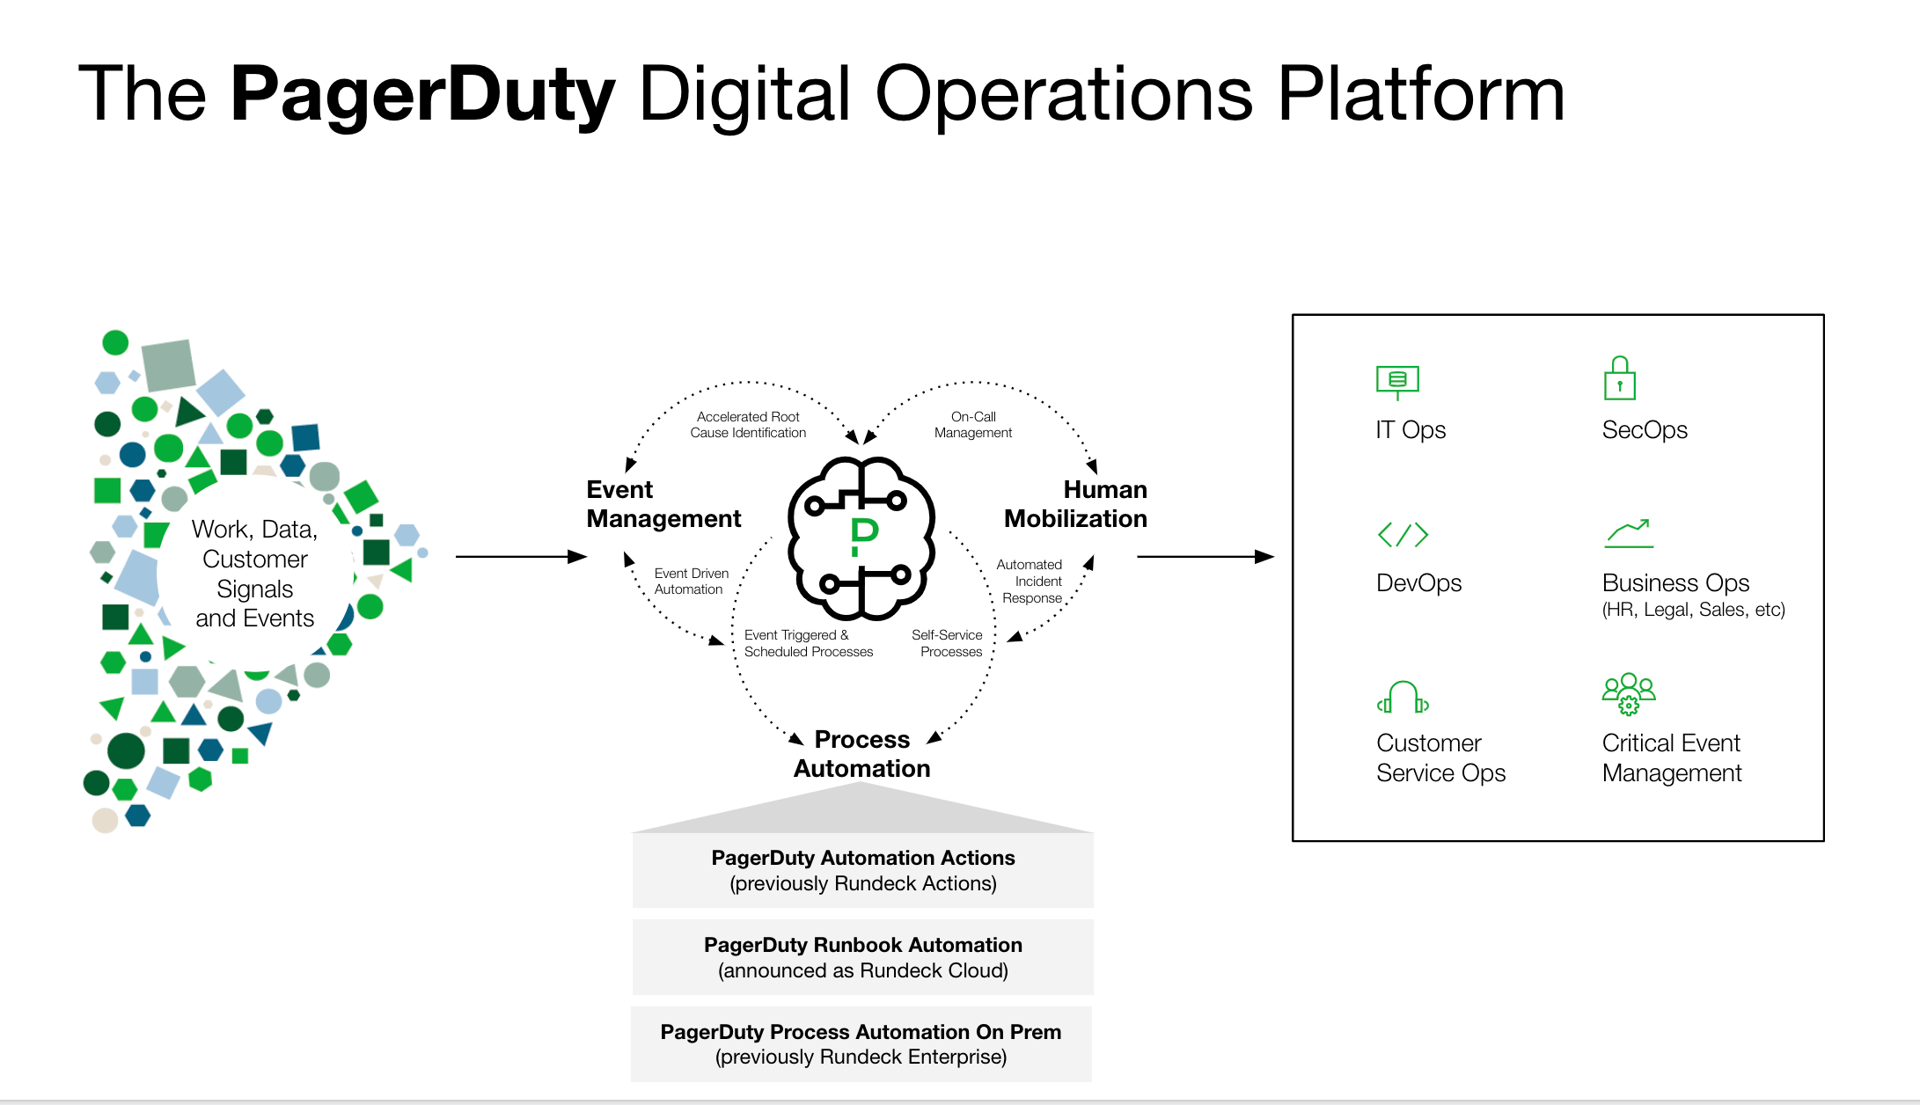Image resolution: width=1920 pixels, height=1105 pixels.
Task: Click the Work, Data, Customer Signals circle
Action: click(254, 573)
